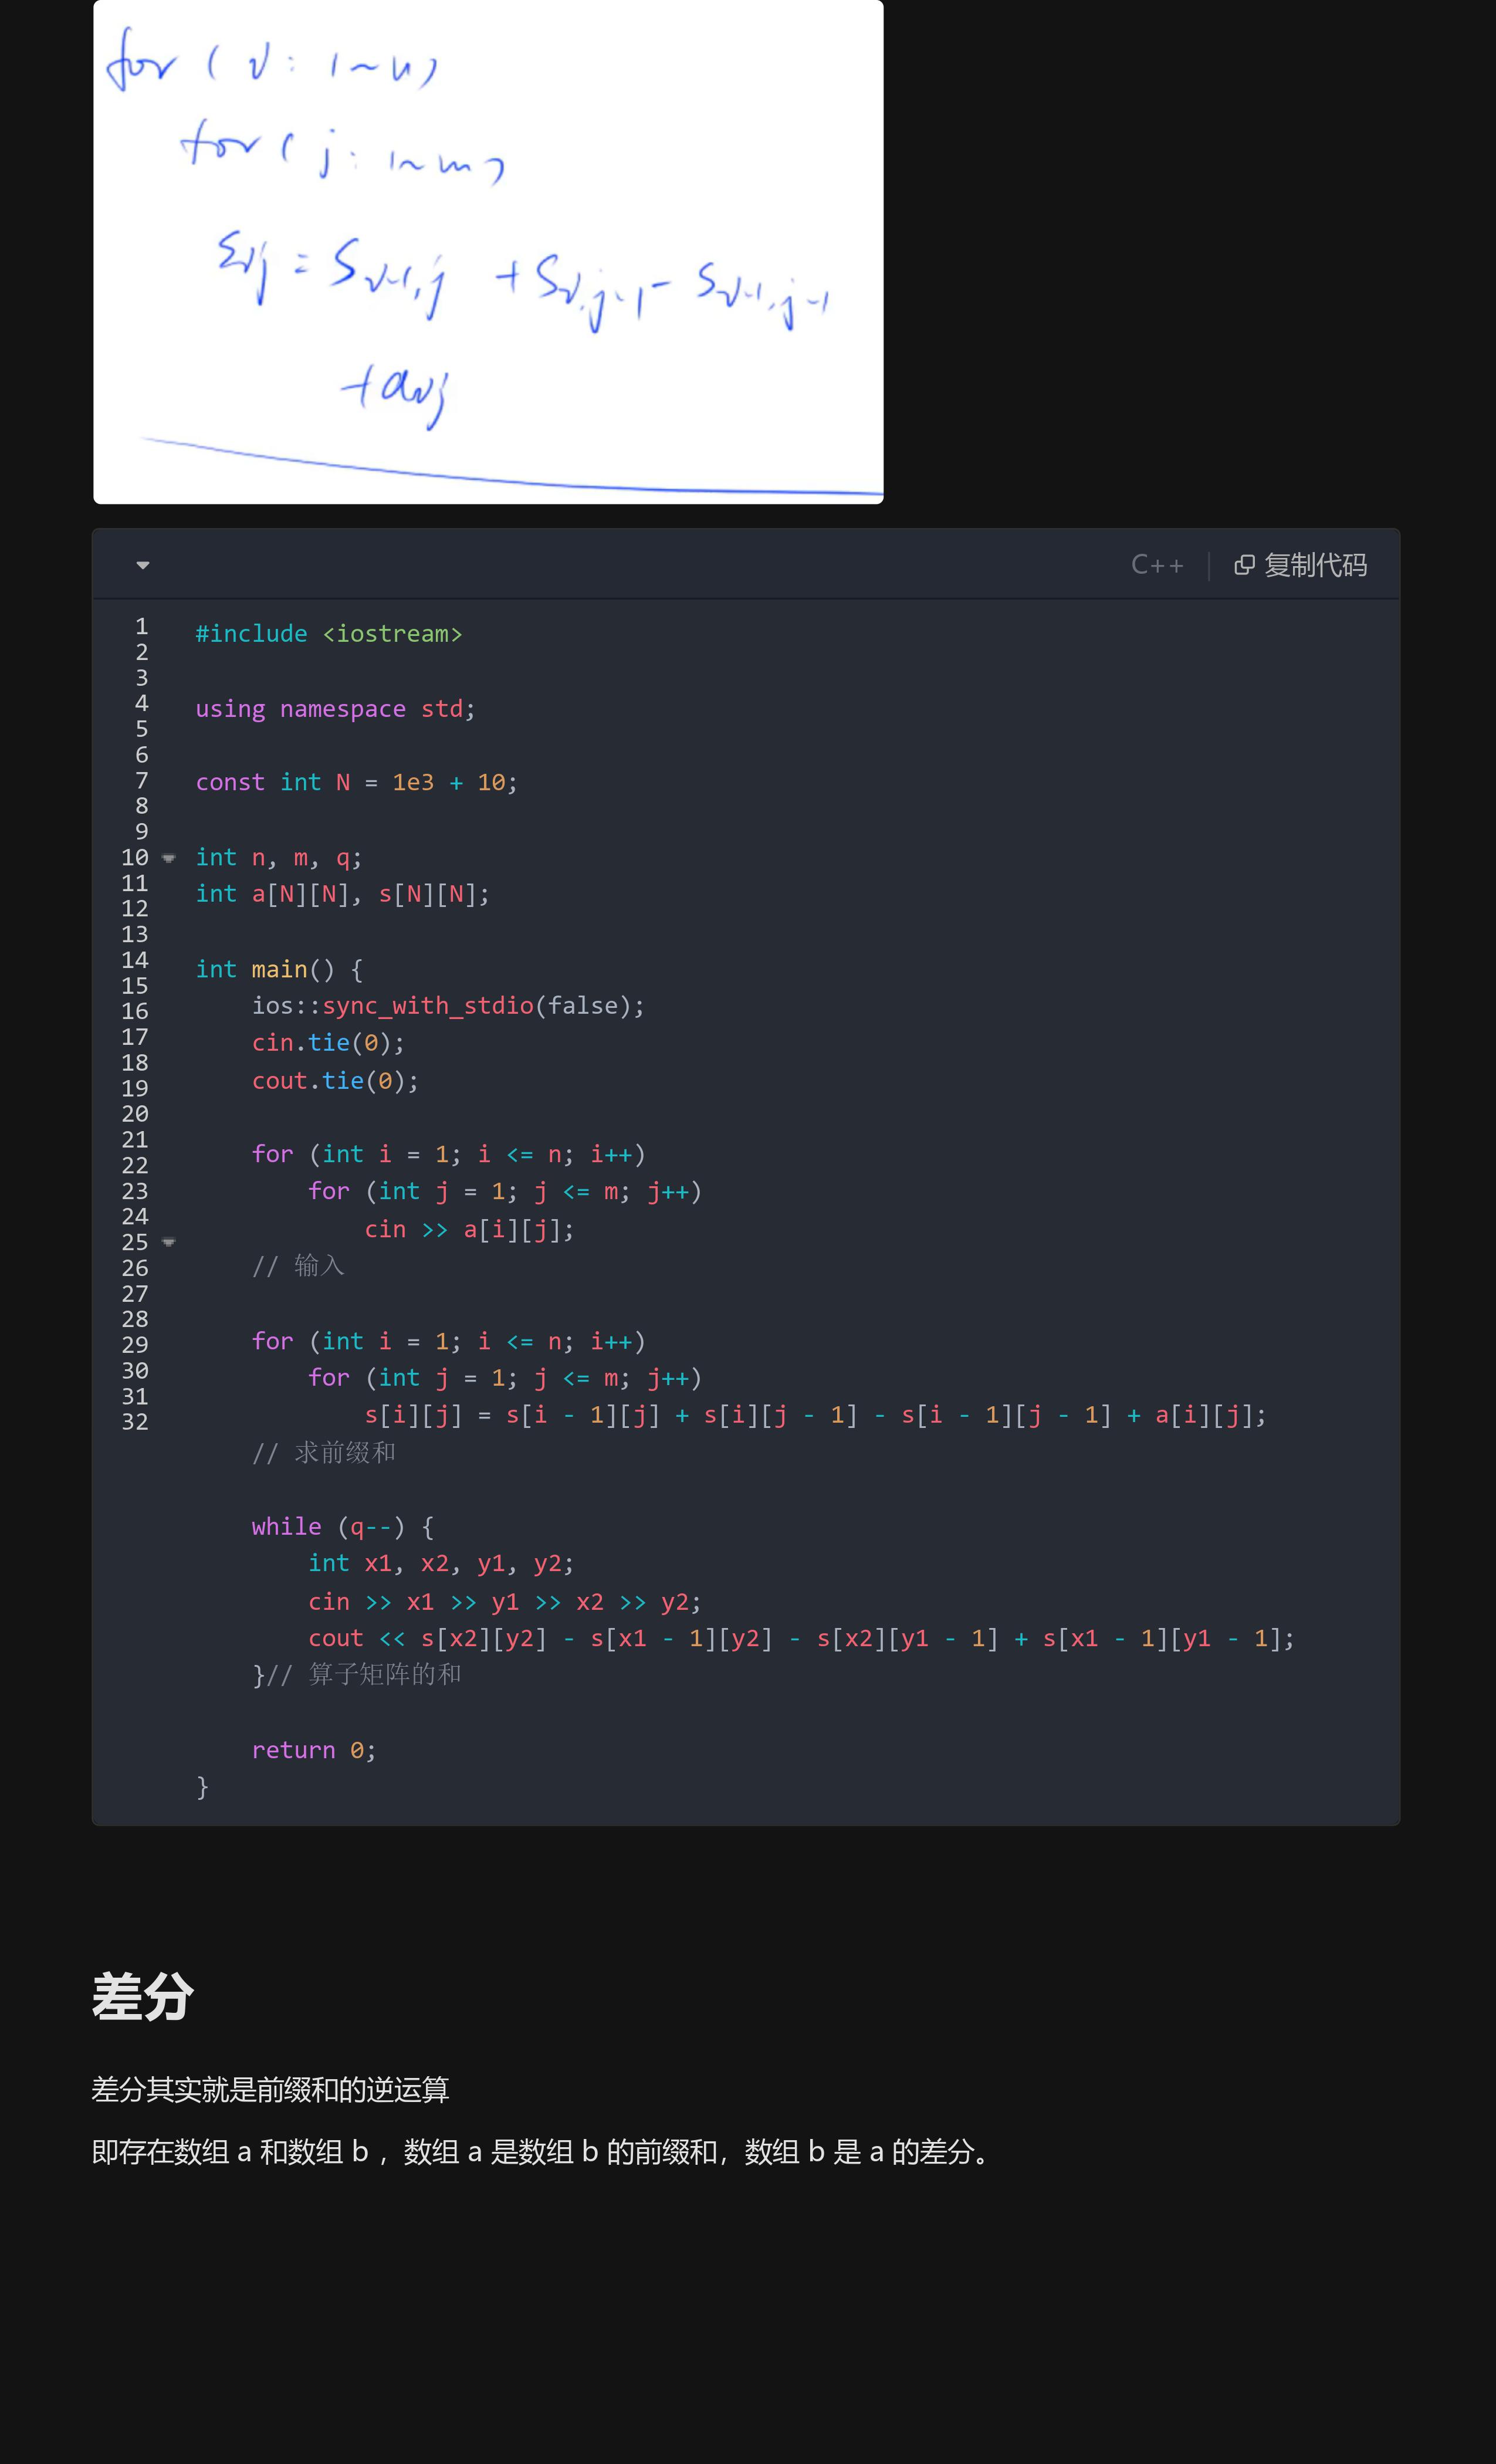Image resolution: width=1496 pixels, height=2464 pixels.
Task: Fold code at the line 10 arrow
Action: coord(169,858)
